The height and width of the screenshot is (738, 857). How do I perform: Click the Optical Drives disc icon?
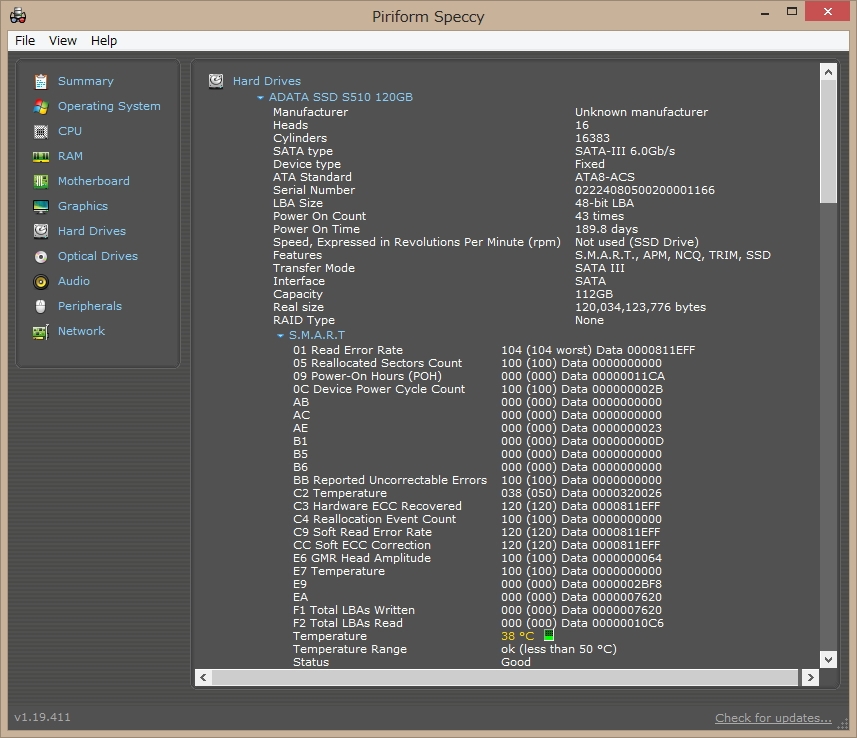click(41, 256)
